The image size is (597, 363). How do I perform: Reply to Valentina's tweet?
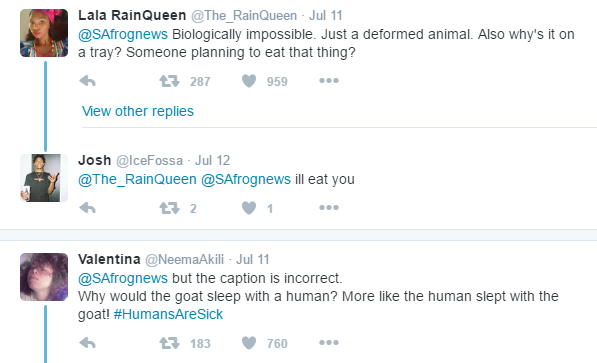(87, 343)
